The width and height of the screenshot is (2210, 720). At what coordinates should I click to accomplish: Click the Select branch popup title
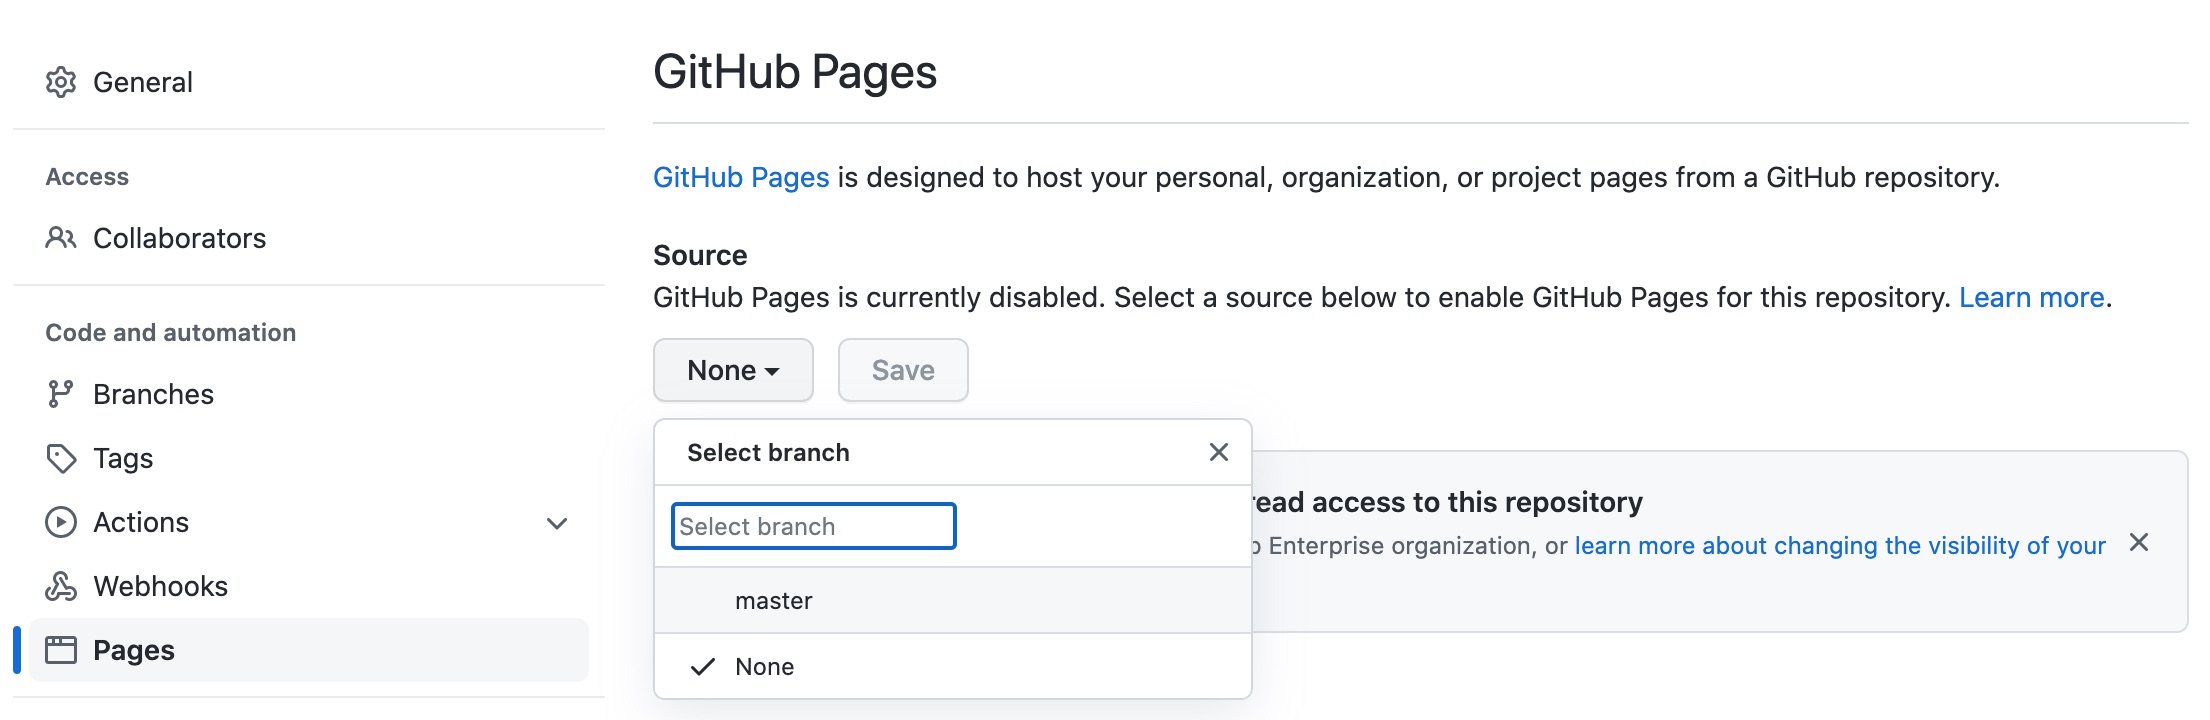(768, 452)
